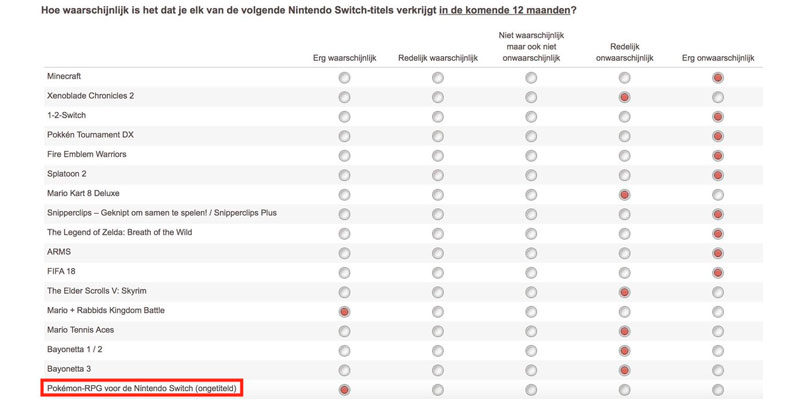Select neutral middle option for Bayonetta 1 / 2

(531, 351)
